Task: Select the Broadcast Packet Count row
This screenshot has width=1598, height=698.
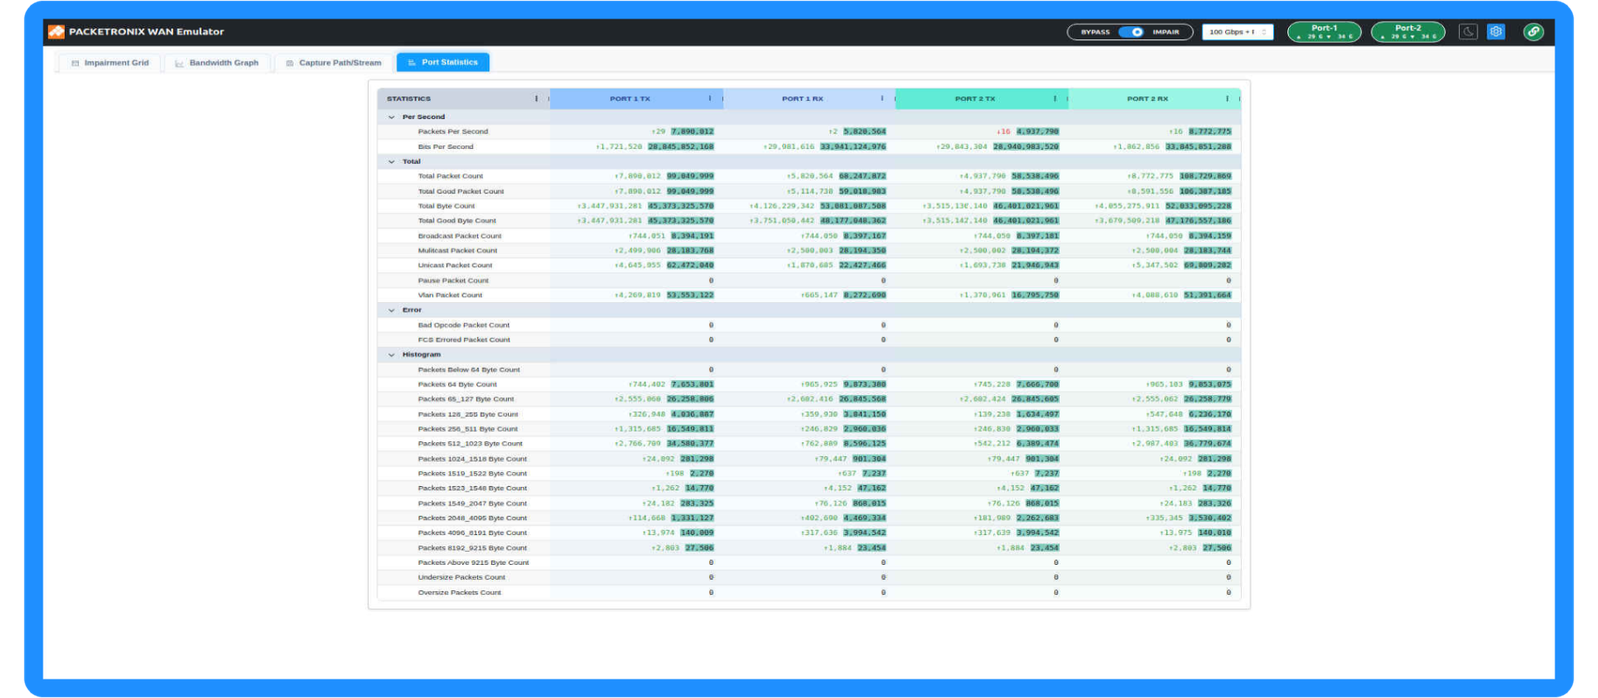Action: (x=460, y=236)
